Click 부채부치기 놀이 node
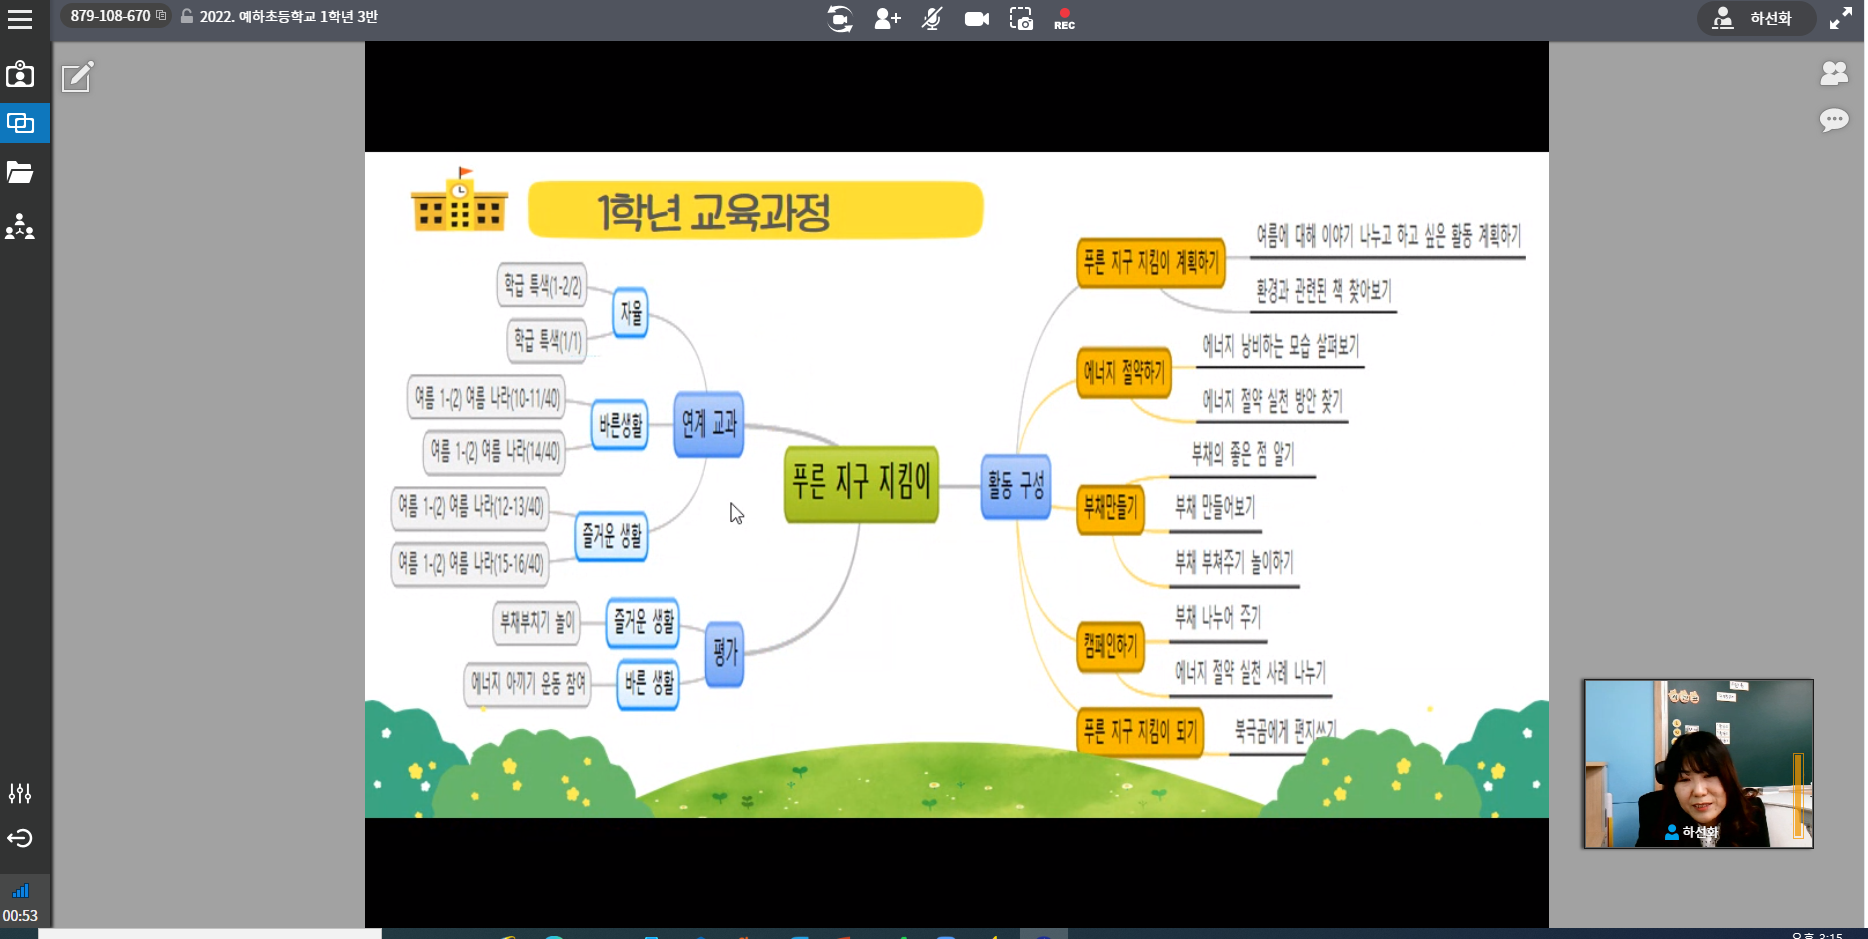1868x939 pixels. tap(537, 623)
